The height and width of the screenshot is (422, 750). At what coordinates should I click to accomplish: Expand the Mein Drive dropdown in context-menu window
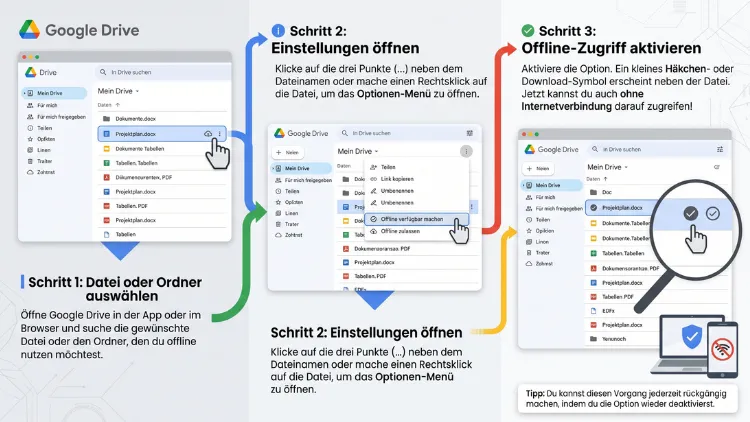pyautogui.click(x=358, y=151)
